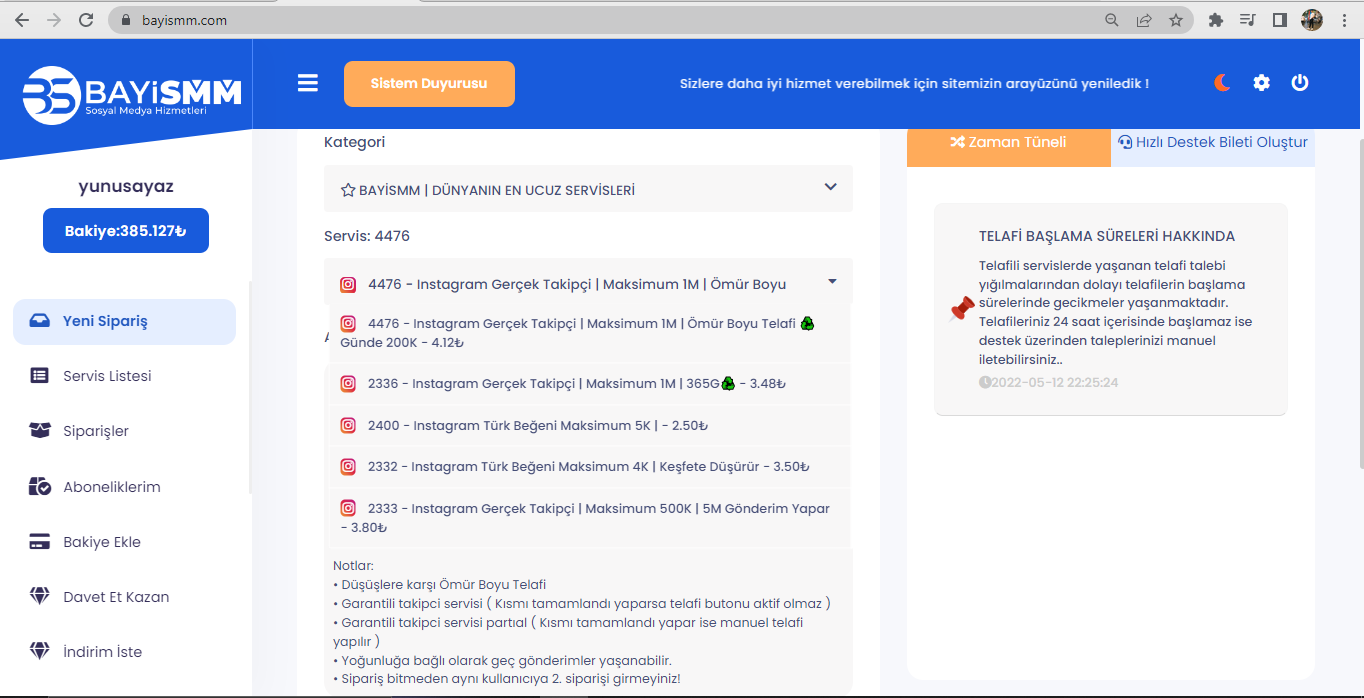This screenshot has height=698, width=1364.
Task: Open Chrome extensions puzzle icon
Action: (1216, 19)
